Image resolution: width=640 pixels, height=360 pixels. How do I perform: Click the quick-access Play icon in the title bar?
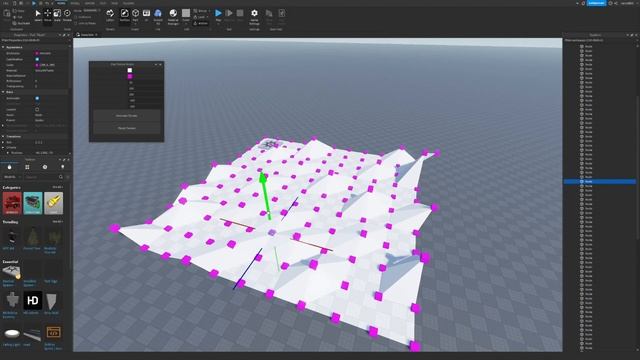(x=34, y=3)
